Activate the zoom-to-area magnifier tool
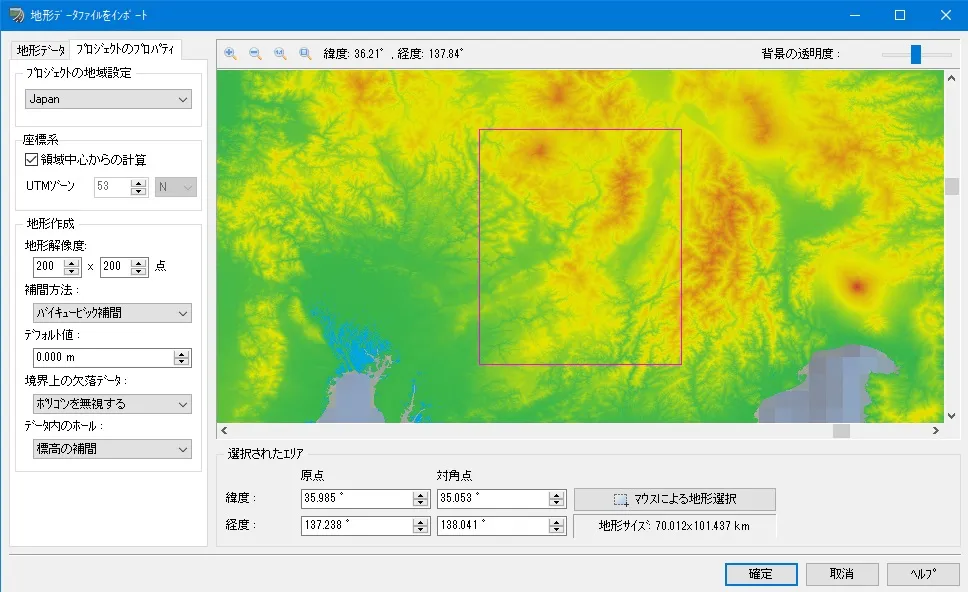This screenshot has width=968, height=592. pos(305,54)
